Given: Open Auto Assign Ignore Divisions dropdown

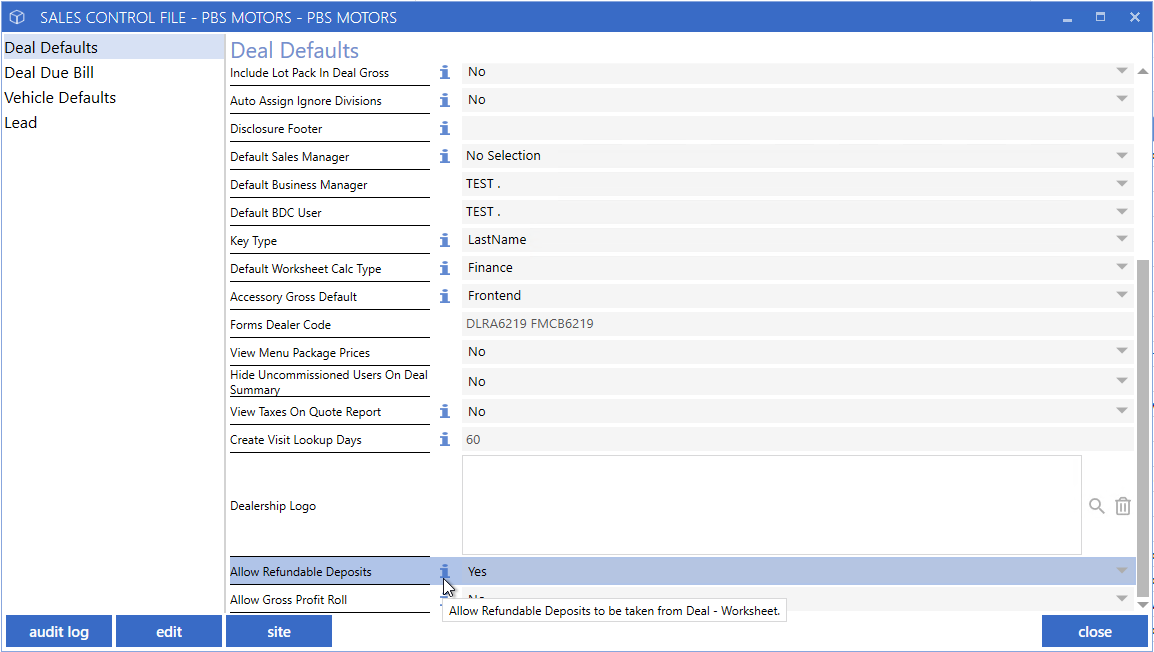Looking at the screenshot, I should 1122,99.
